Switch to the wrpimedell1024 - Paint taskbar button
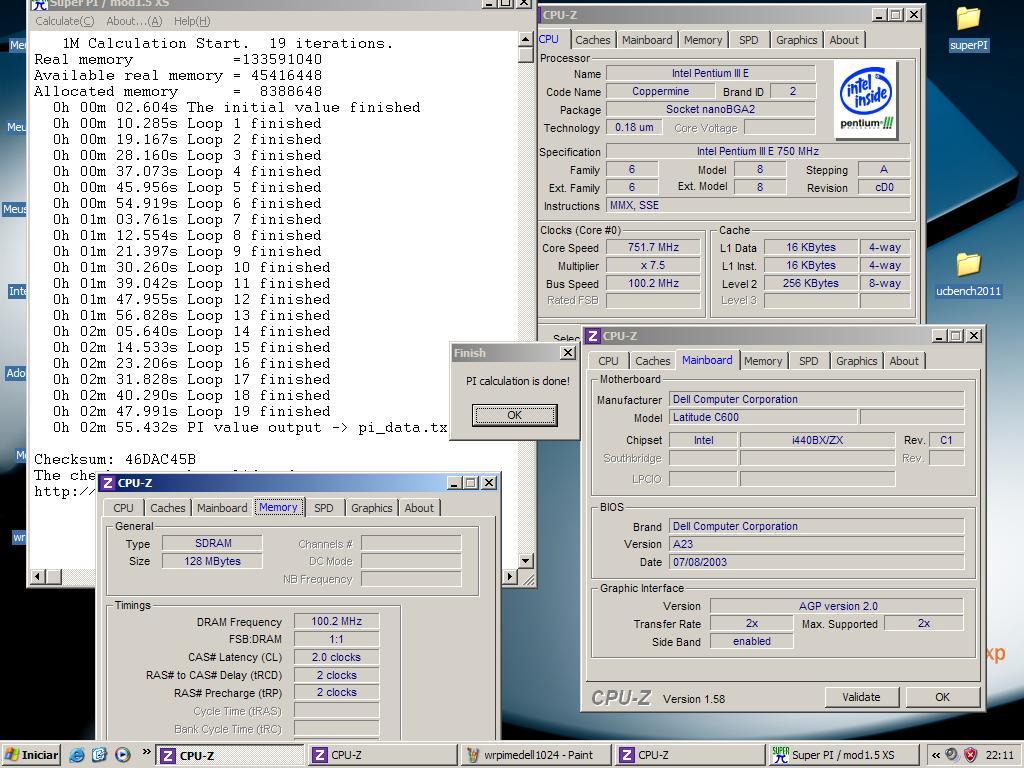 (x=536, y=755)
